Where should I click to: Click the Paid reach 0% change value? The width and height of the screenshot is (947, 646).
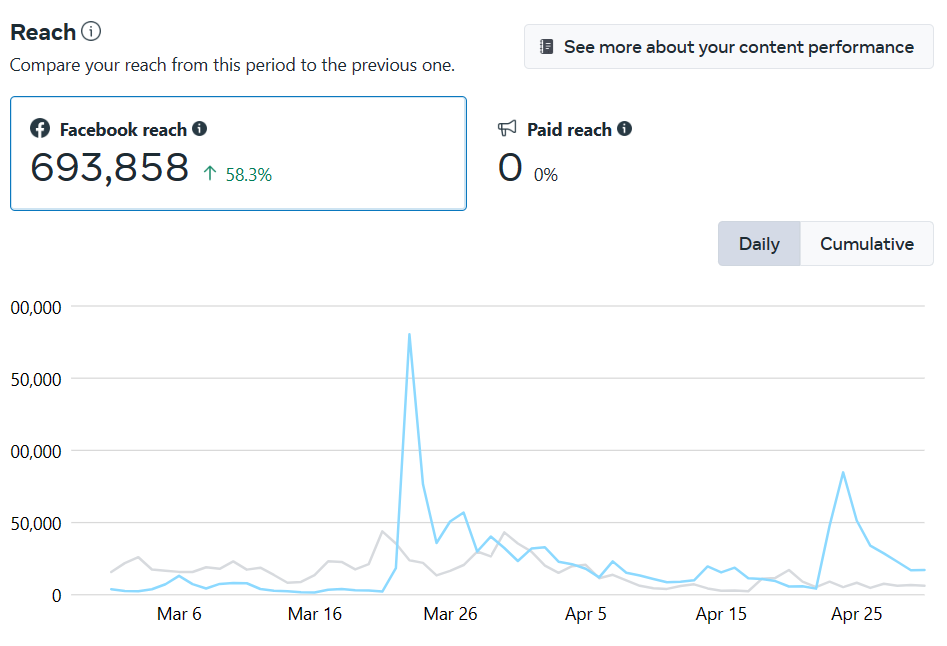point(546,175)
